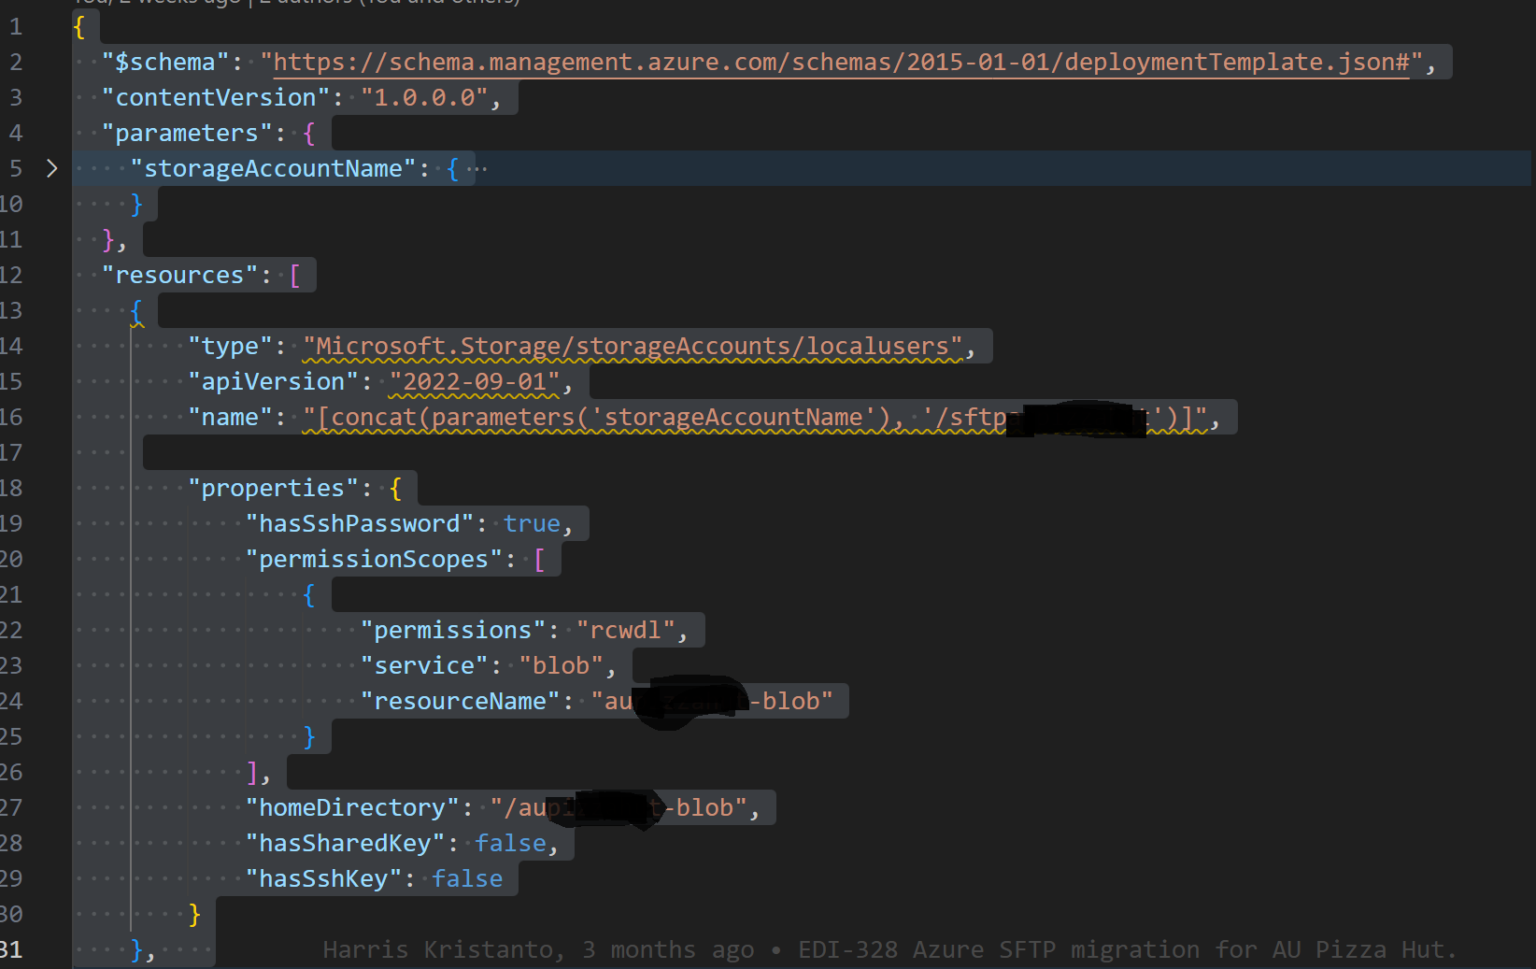The width and height of the screenshot is (1536, 969).
Task: Open the schema.management.azure.com deploymentTemplate URL
Action: pyautogui.click(x=841, y=62)
